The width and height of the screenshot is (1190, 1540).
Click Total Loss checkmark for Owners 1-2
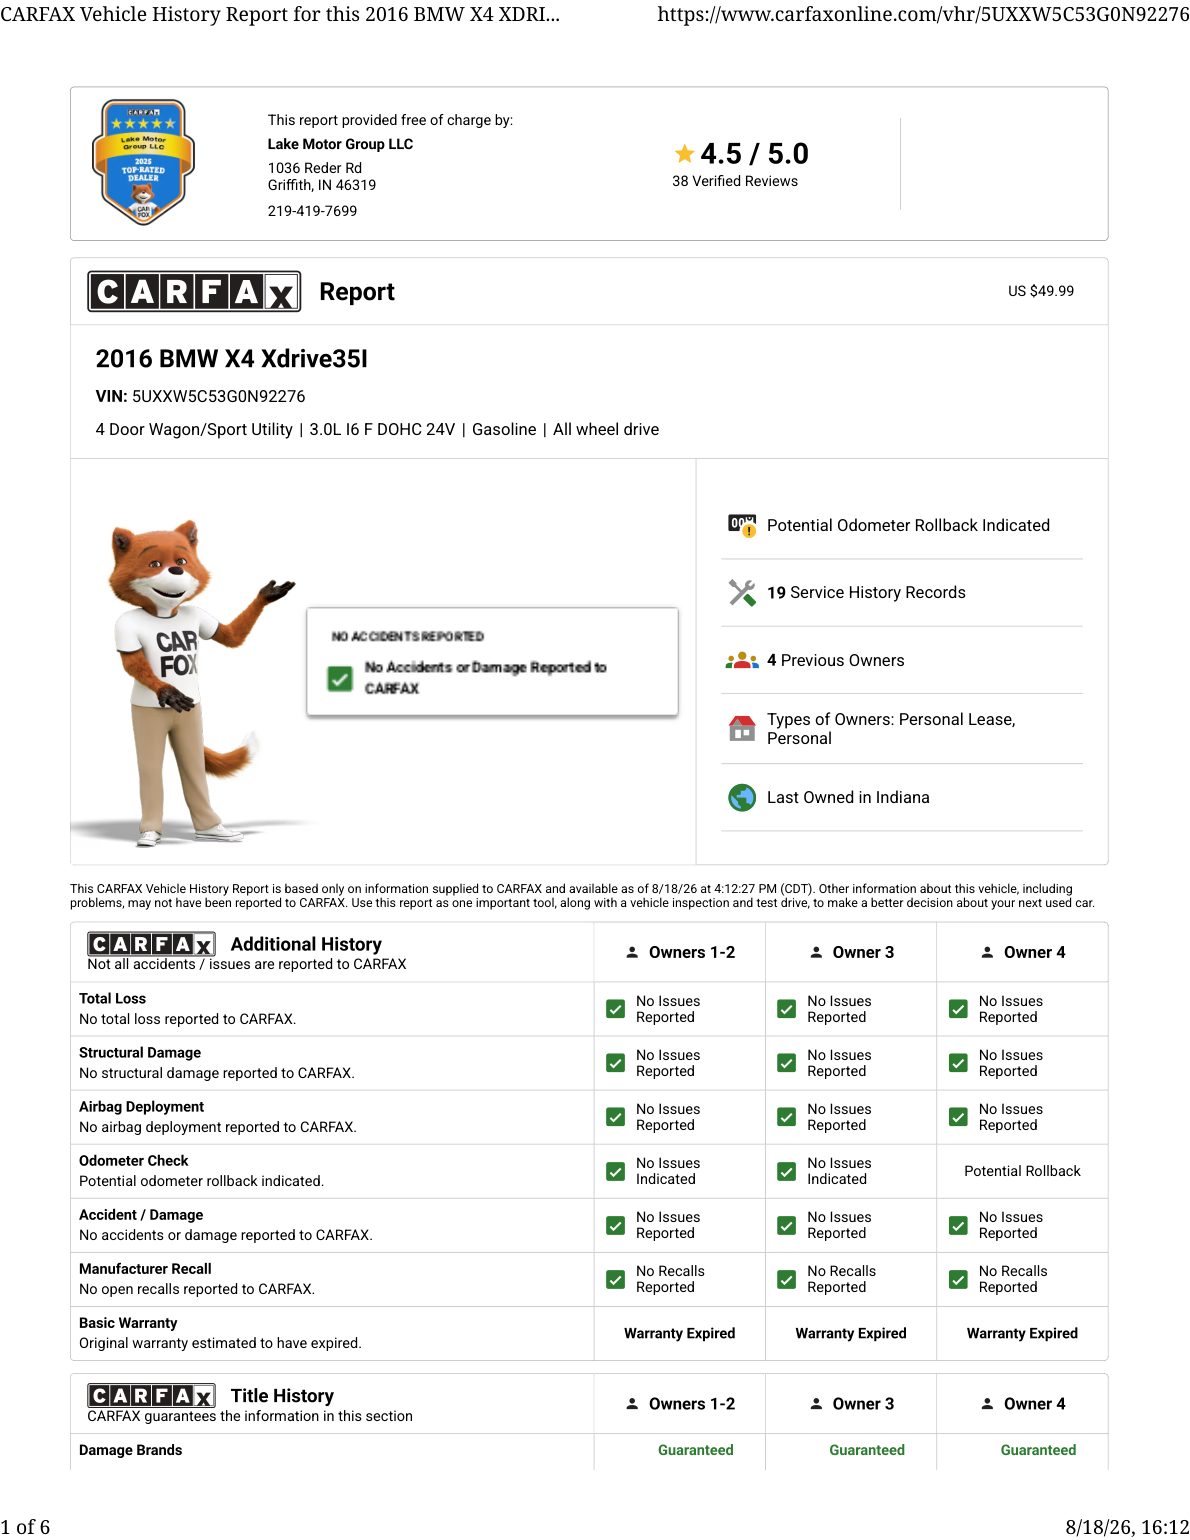(x=616, y=1009)
